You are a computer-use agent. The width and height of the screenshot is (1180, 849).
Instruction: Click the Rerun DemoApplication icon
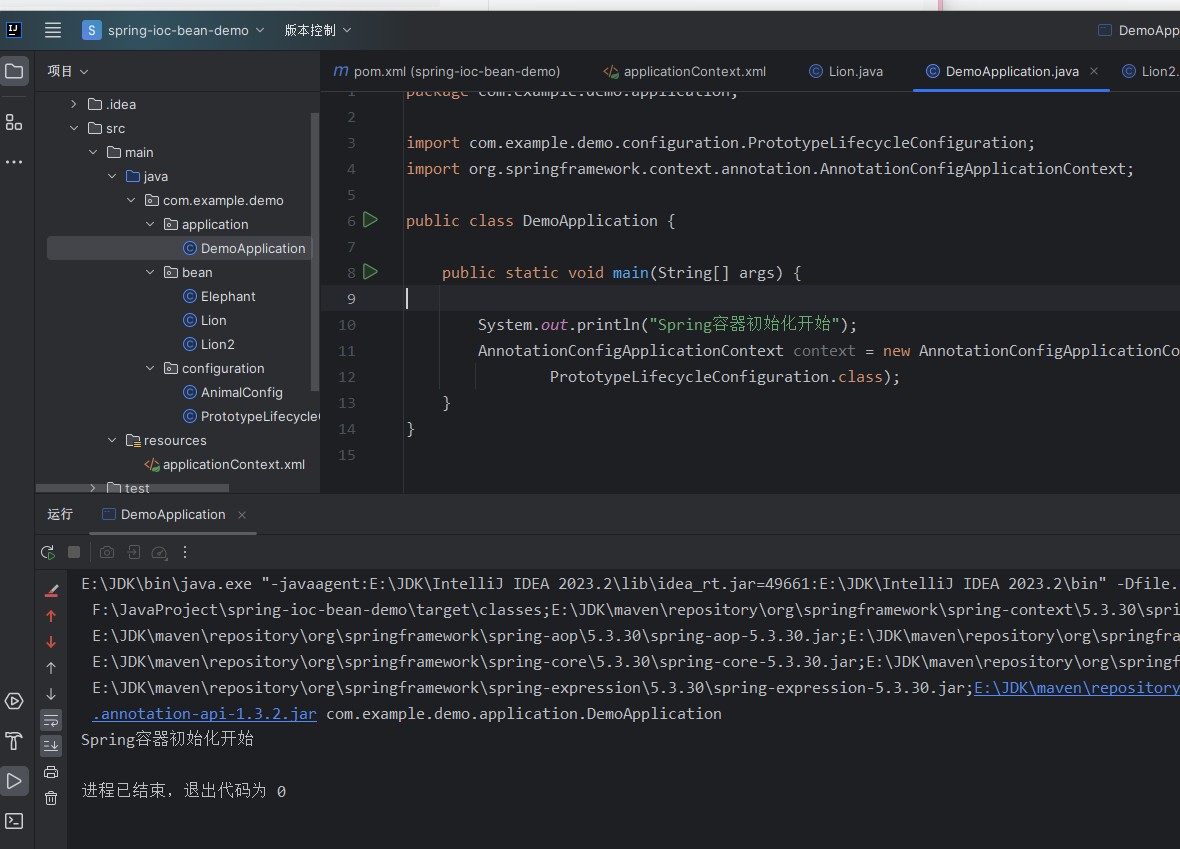click(47, 552)
